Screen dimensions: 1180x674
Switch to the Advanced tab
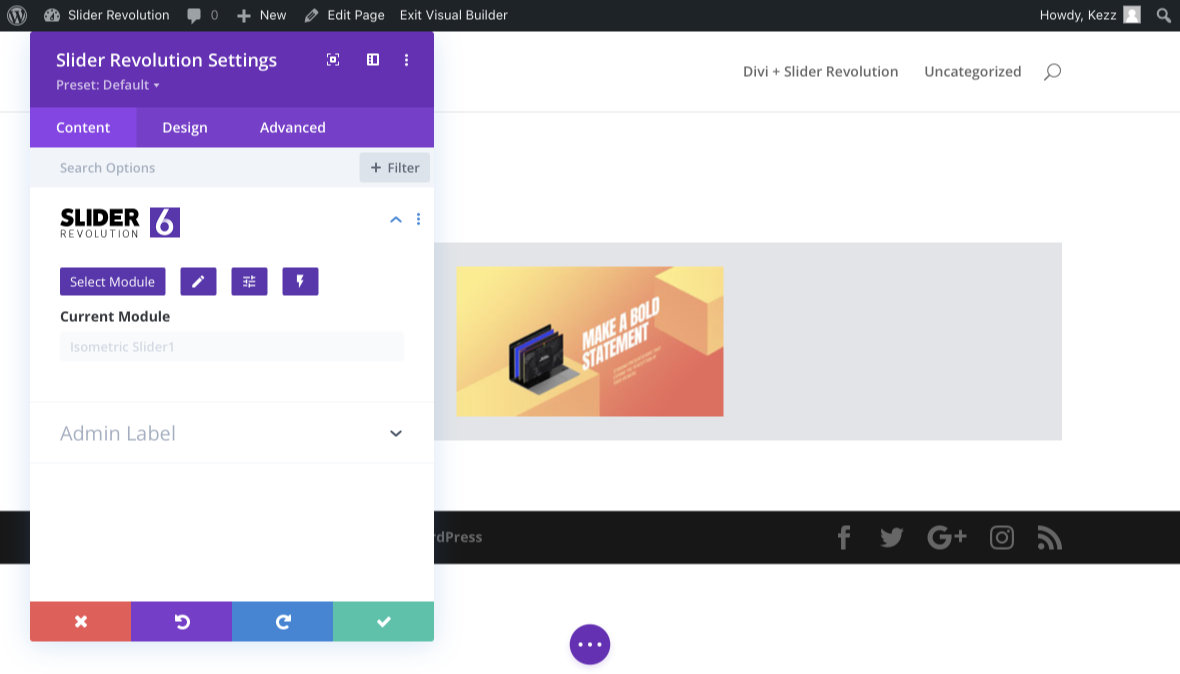click(x=292, y=127)
